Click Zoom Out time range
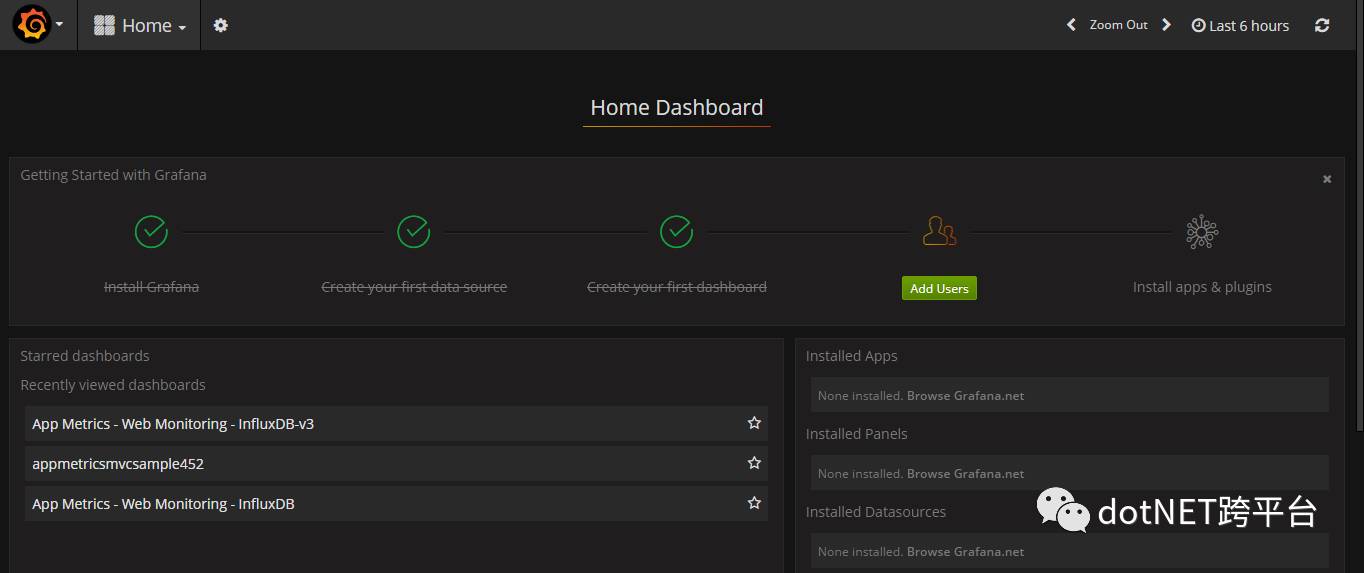 [x=1118, y=25]
